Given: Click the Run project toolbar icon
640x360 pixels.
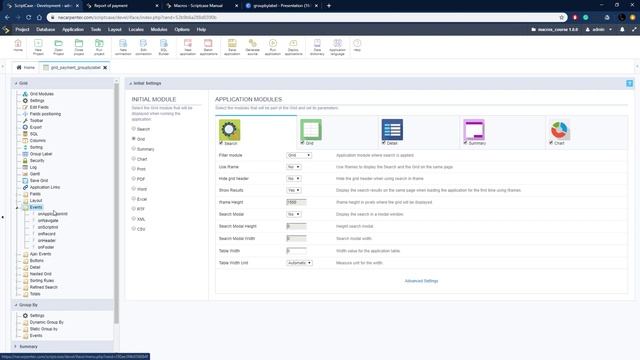Looking at the screenshot, I should click(x=99, y=47).
